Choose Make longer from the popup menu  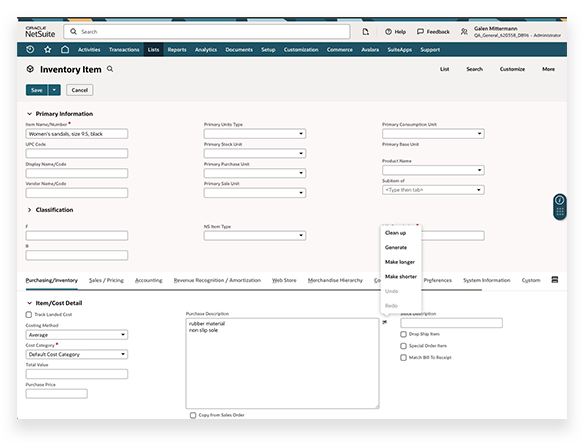[x=400, y=262]
